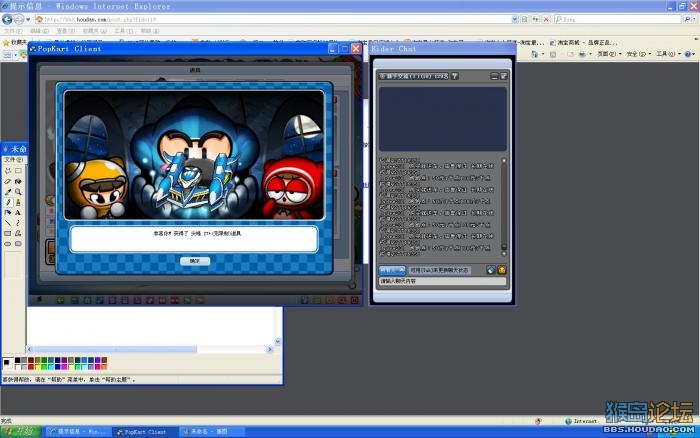Select the Polygon tool in Paint
The height and width of the screenshot is (438, 700).
(x=18, y=233)
